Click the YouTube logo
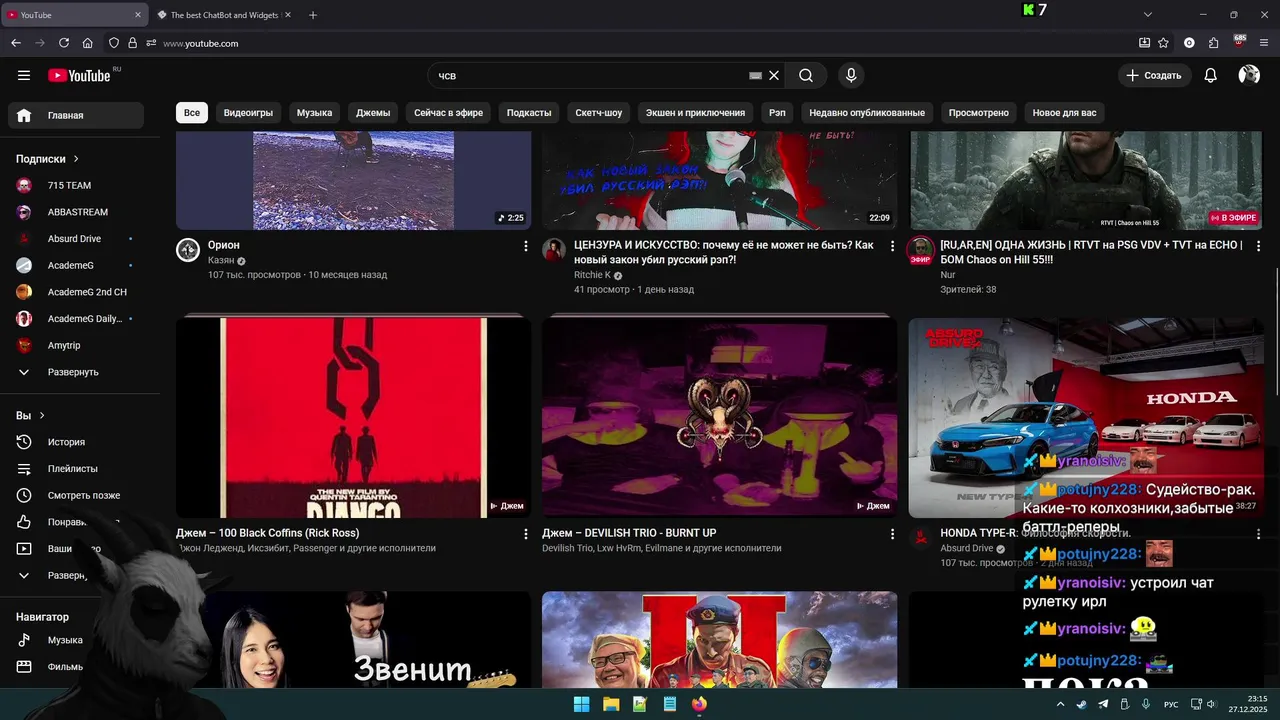 coord(80,75)
